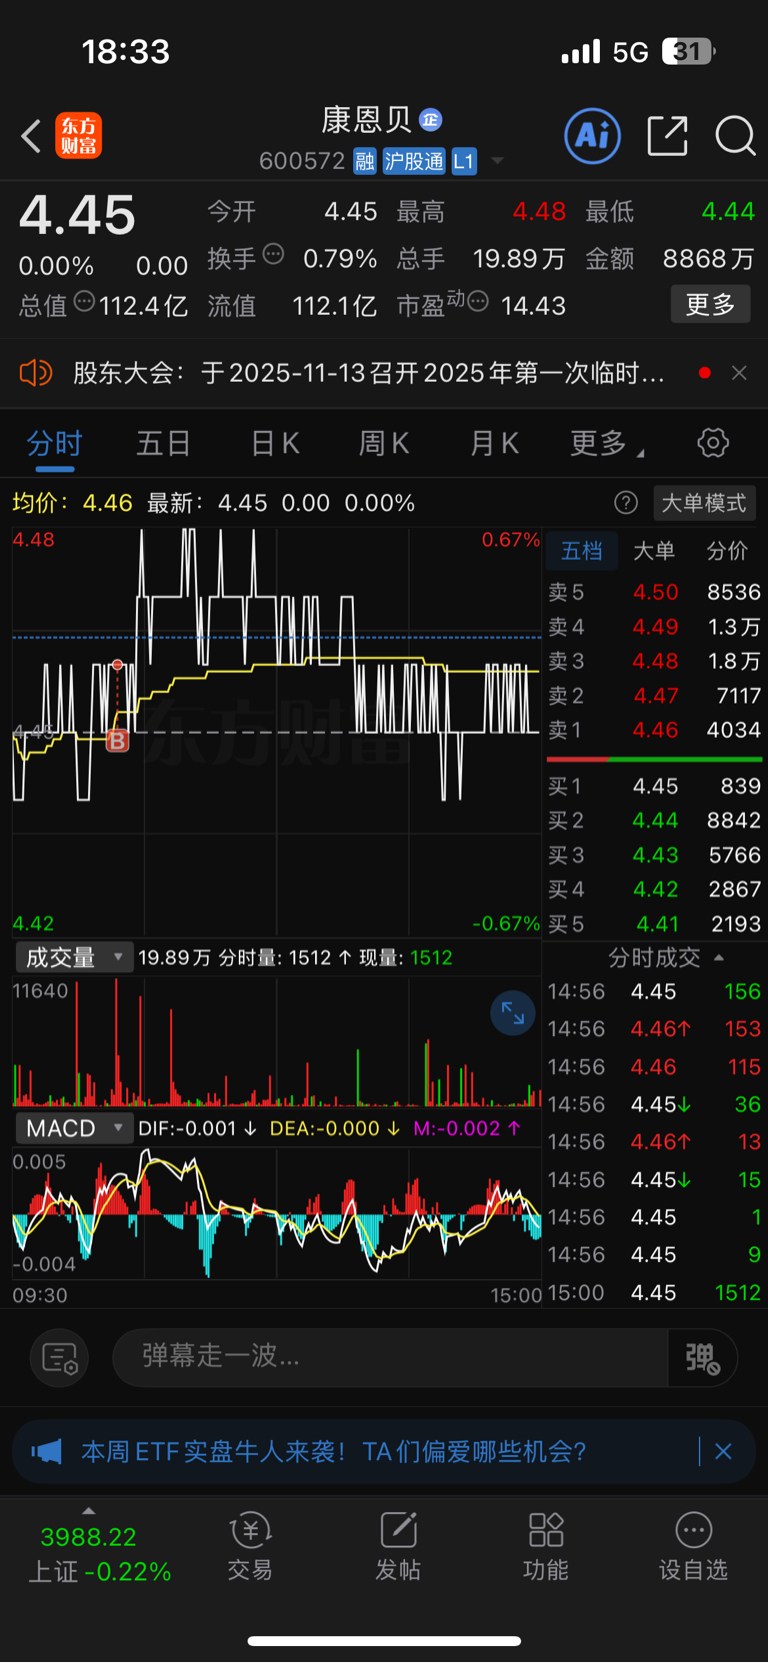
Task: Tap the ETF banner megaphone icon
Action: coord(46,1451)
